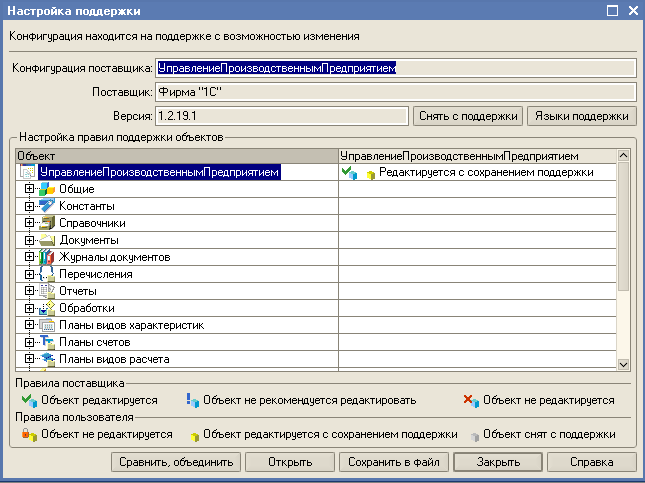Expand the Журналы документов node

[x=29, y=257]
